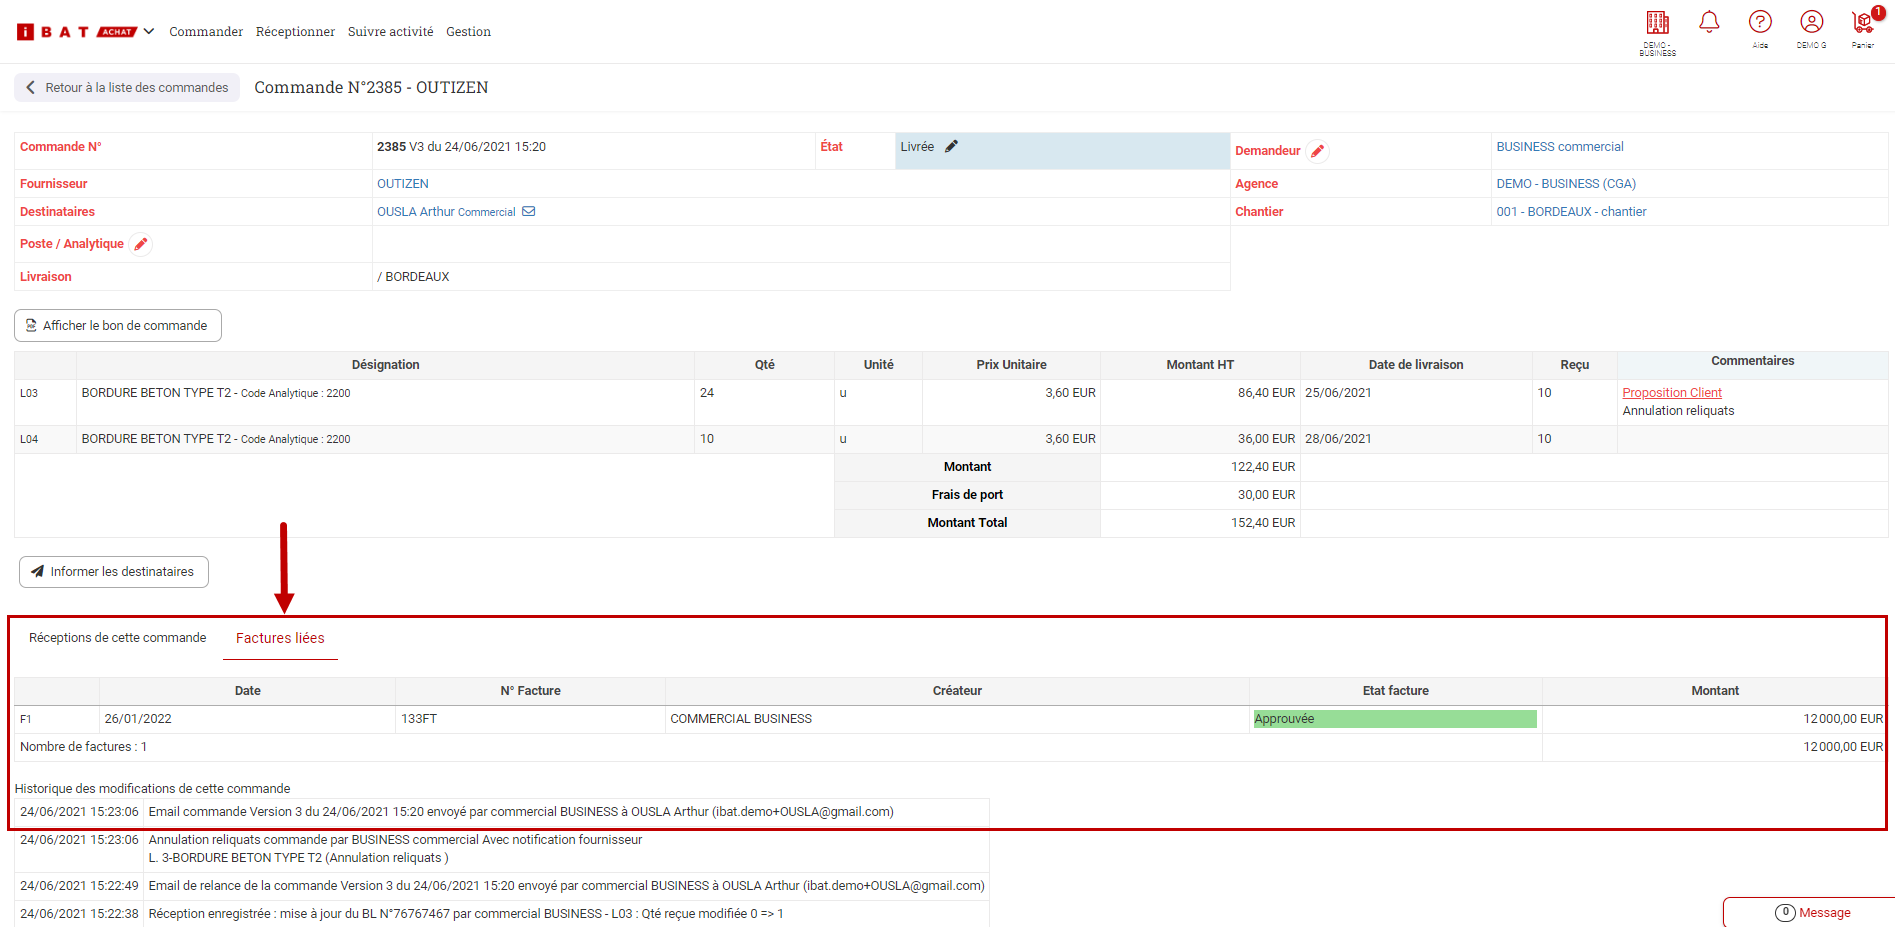Image resolution: width=1895 pixels, height=927 pixels.
Task: Expand the IBAT Achat module dropdown chevron
Action: click(x=149, y=32)
